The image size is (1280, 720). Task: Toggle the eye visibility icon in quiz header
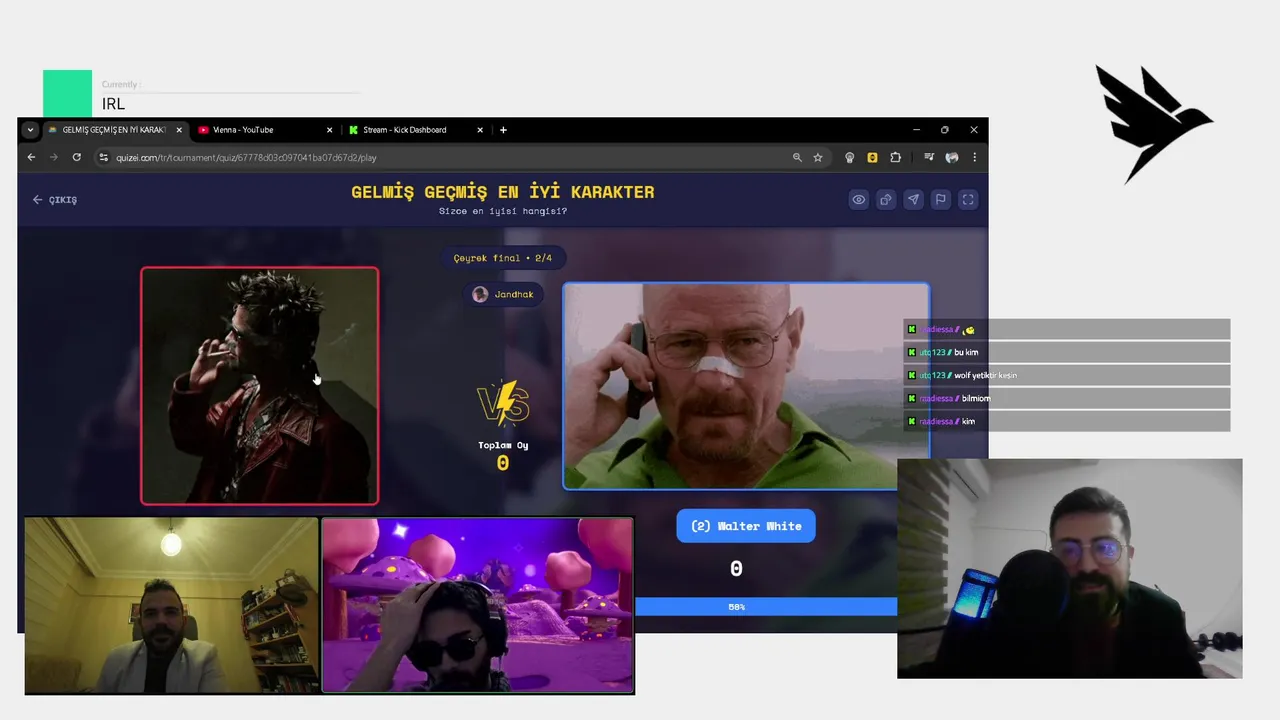point(858,200)
